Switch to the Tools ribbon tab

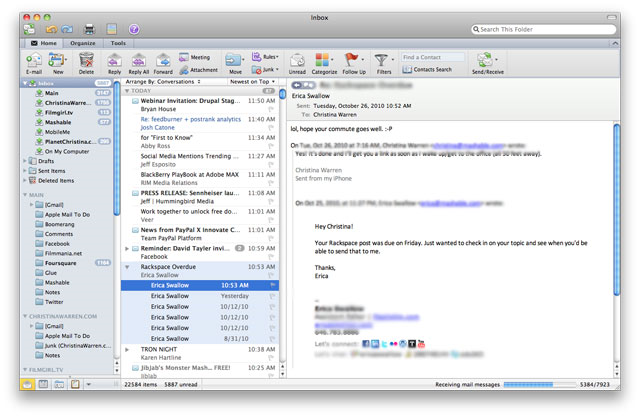coord(118,43)
